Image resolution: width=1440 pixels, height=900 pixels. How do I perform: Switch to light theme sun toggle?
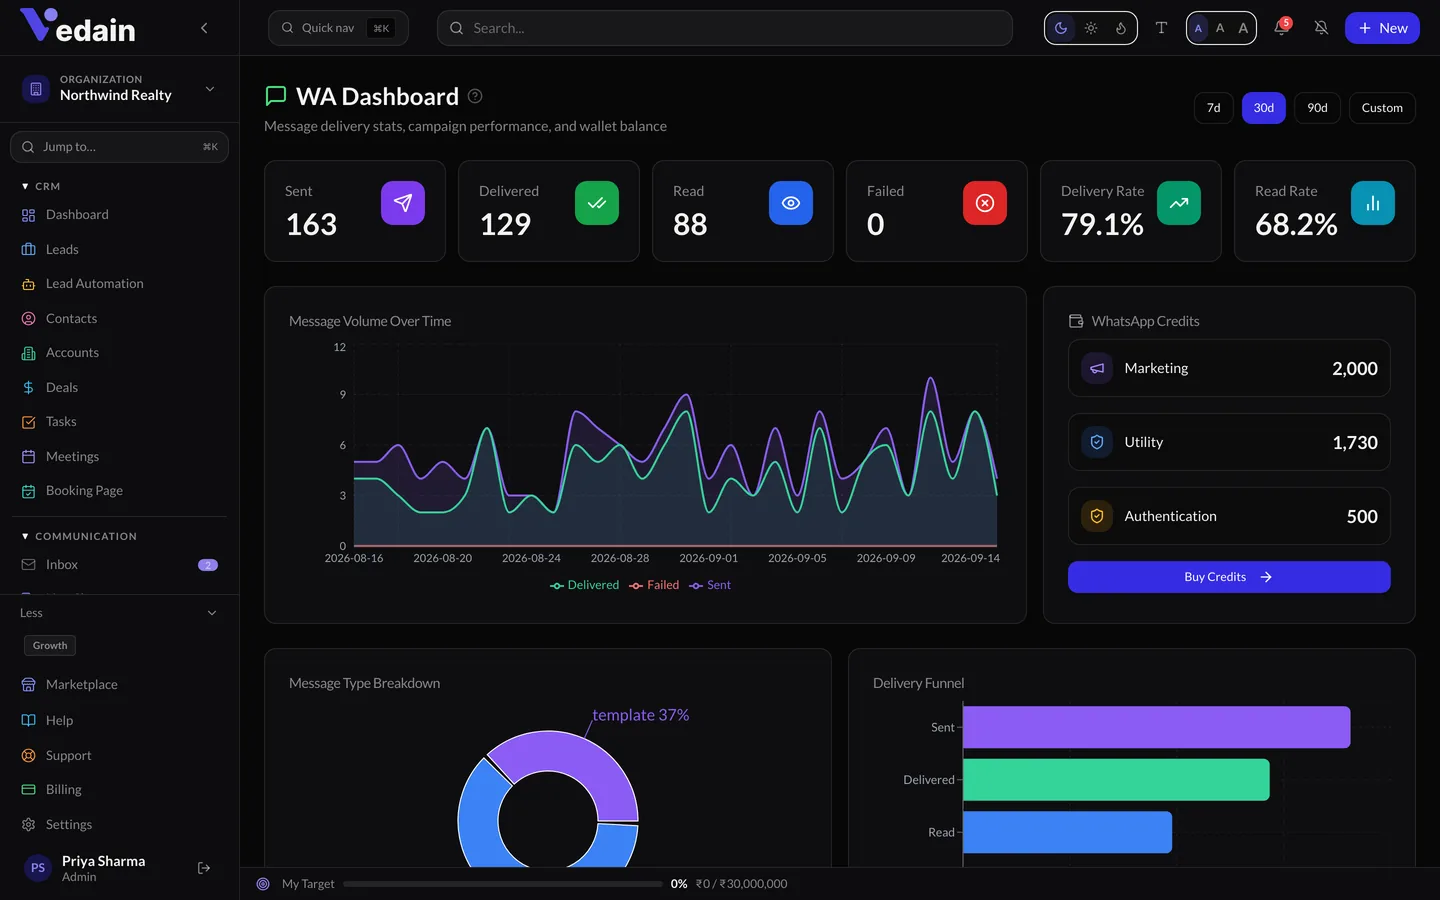1091,28
